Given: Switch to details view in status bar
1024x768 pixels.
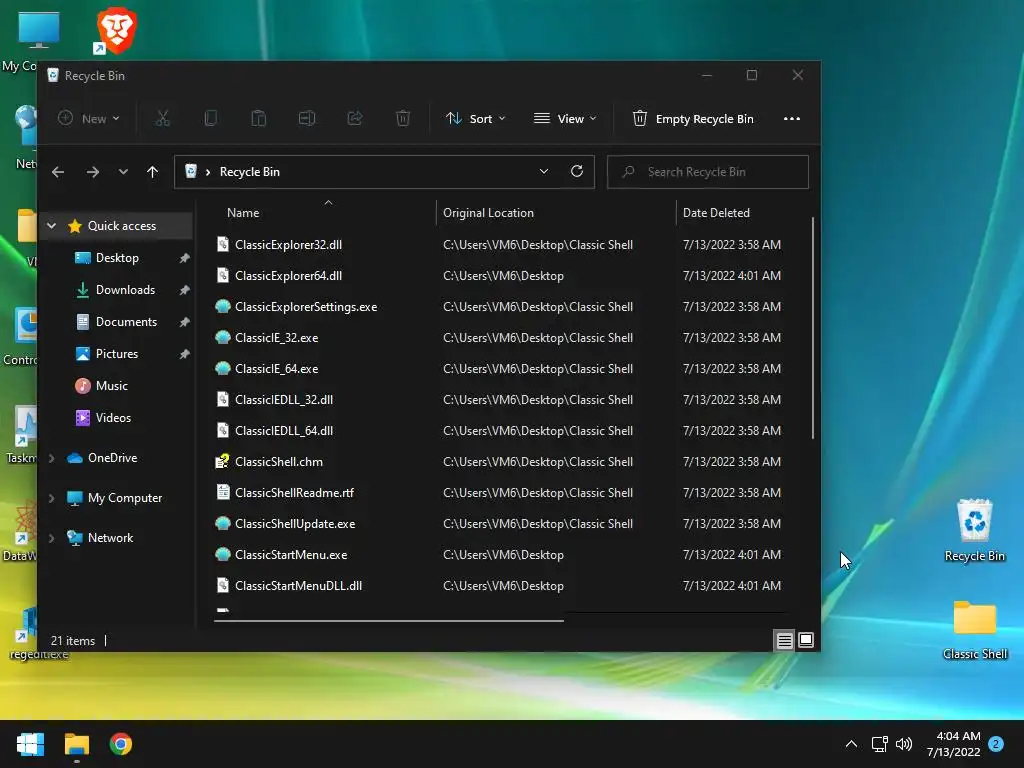Looking at the screenshot, I should pyautogui.click(x=784, y=641).
